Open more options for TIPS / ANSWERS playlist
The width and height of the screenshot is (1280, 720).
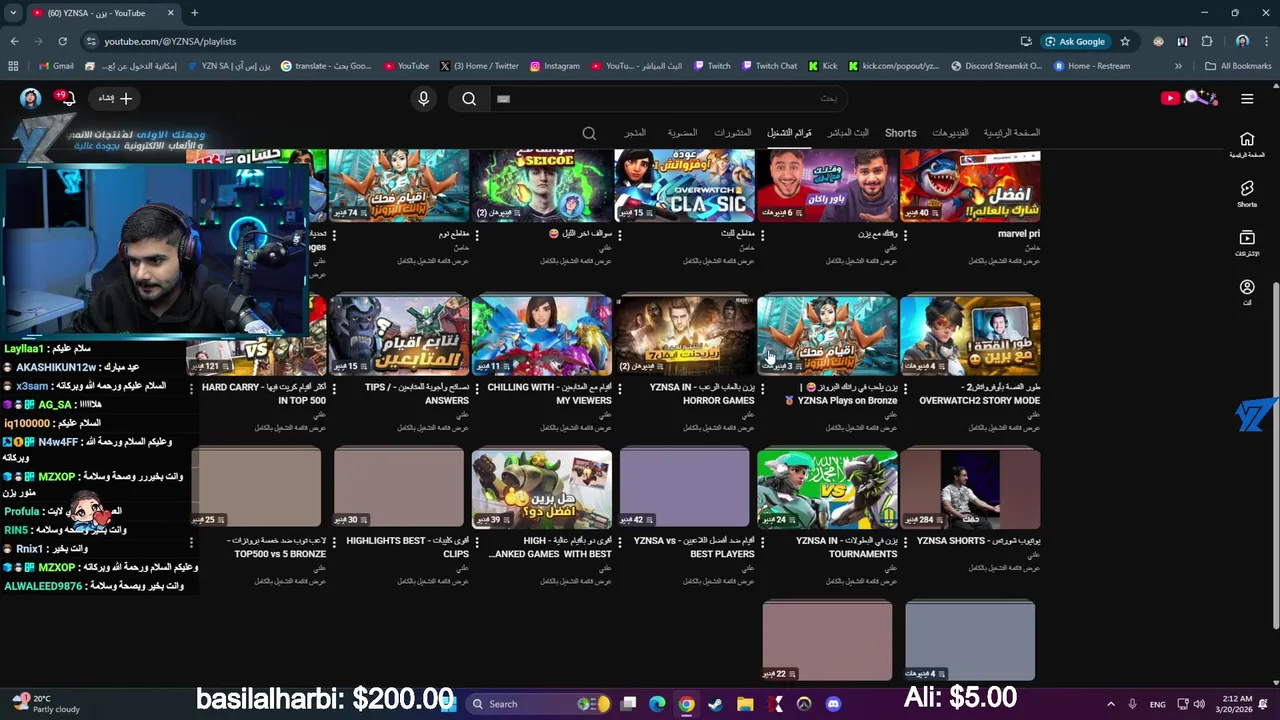pos(333,387)
